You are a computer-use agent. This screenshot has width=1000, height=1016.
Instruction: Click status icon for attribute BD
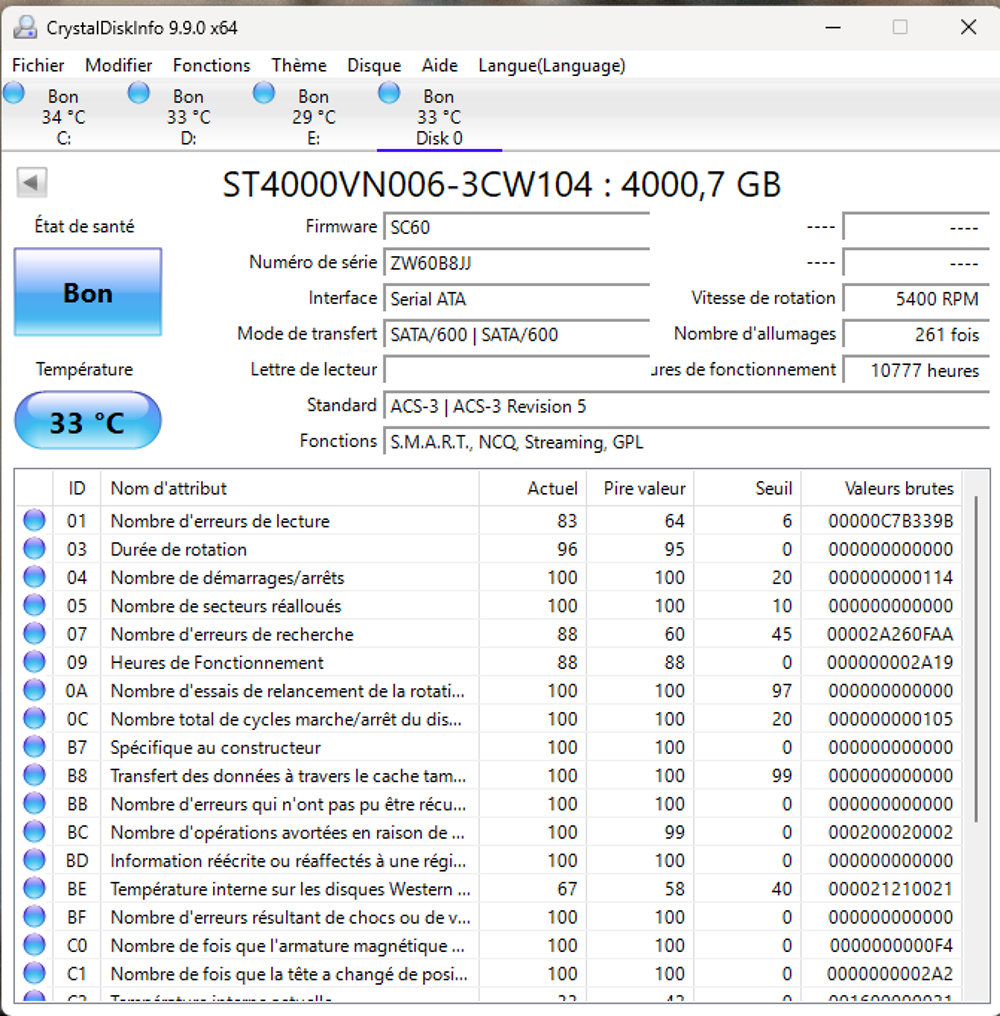[x=34, y=860]
